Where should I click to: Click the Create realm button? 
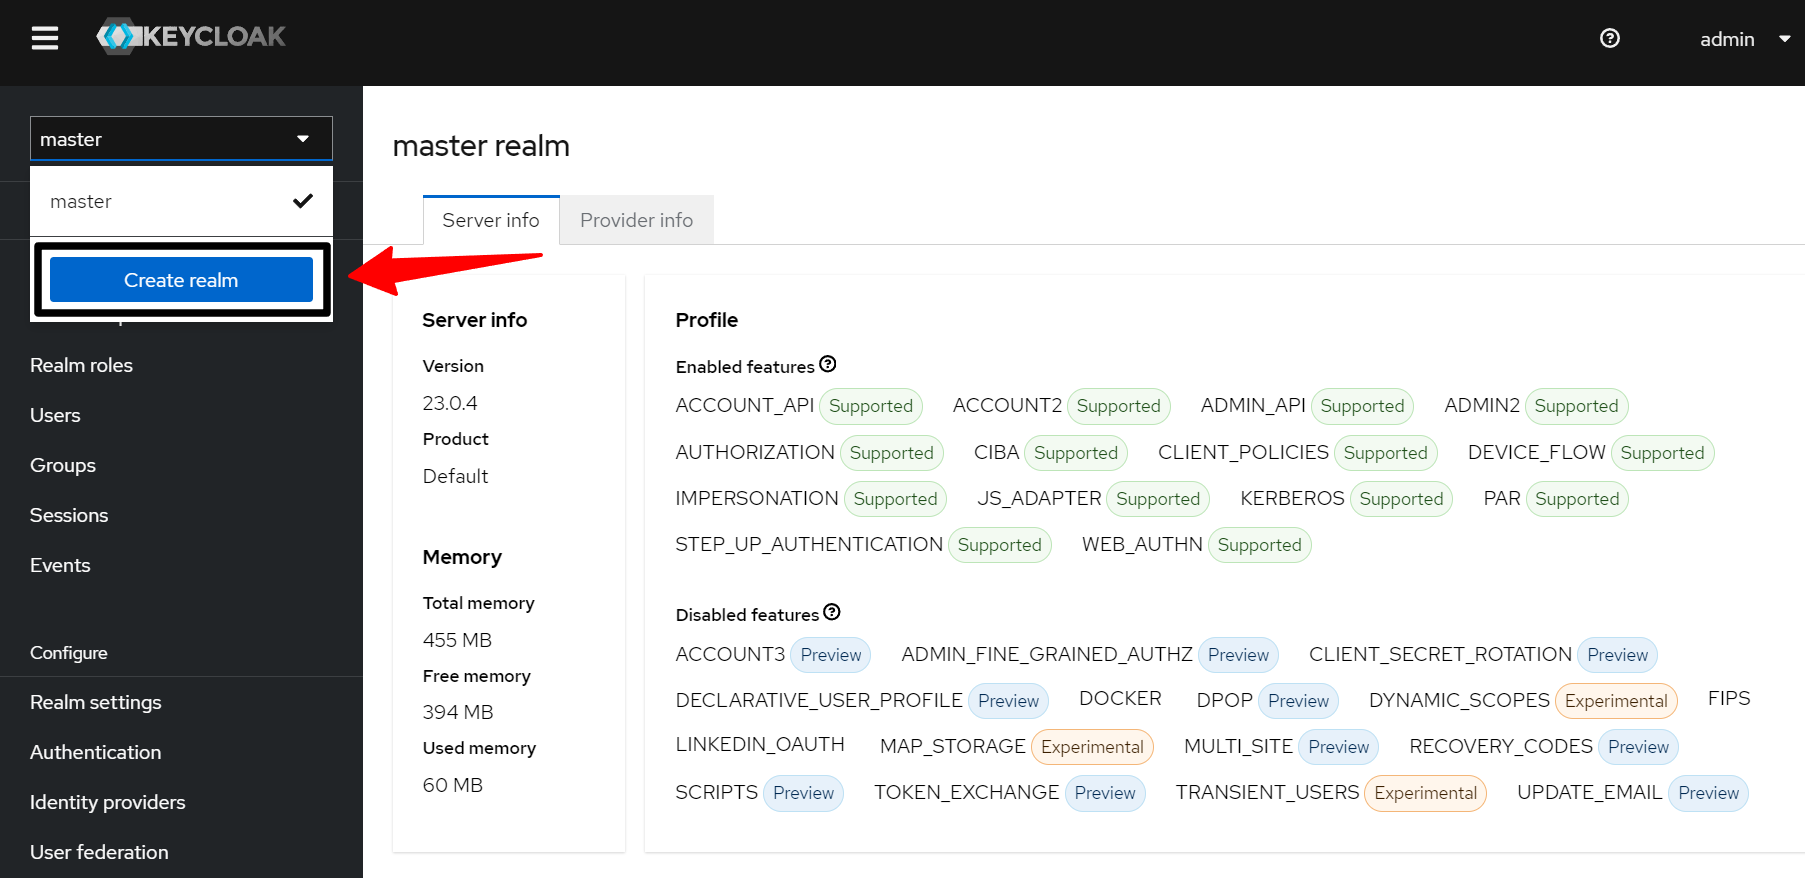181,280
